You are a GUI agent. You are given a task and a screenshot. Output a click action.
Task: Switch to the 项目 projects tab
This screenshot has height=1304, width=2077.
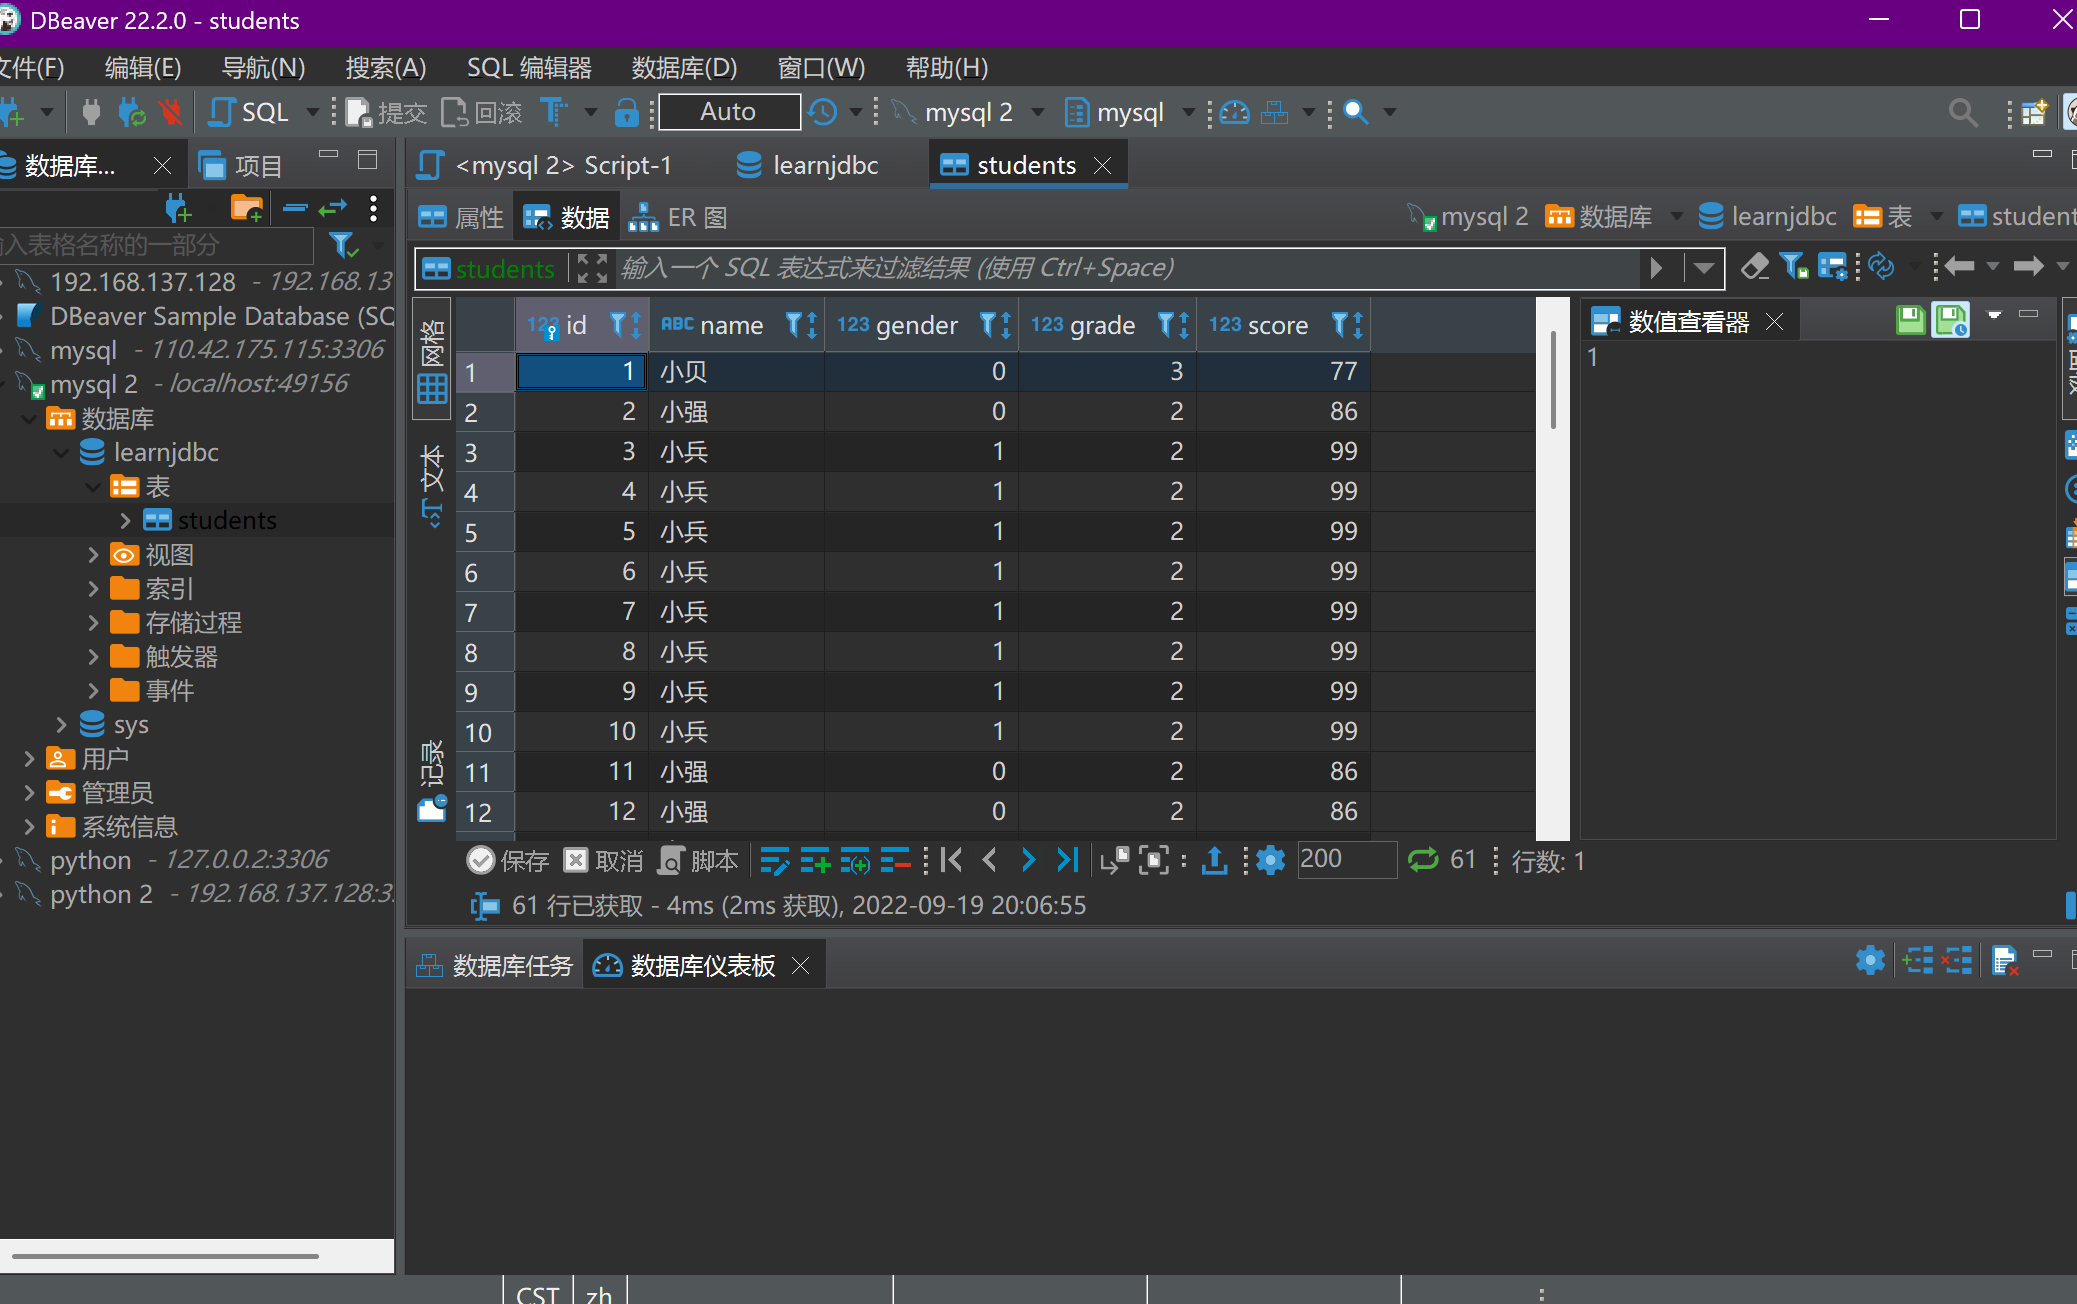pyautogui.click(x=241, y=165)
